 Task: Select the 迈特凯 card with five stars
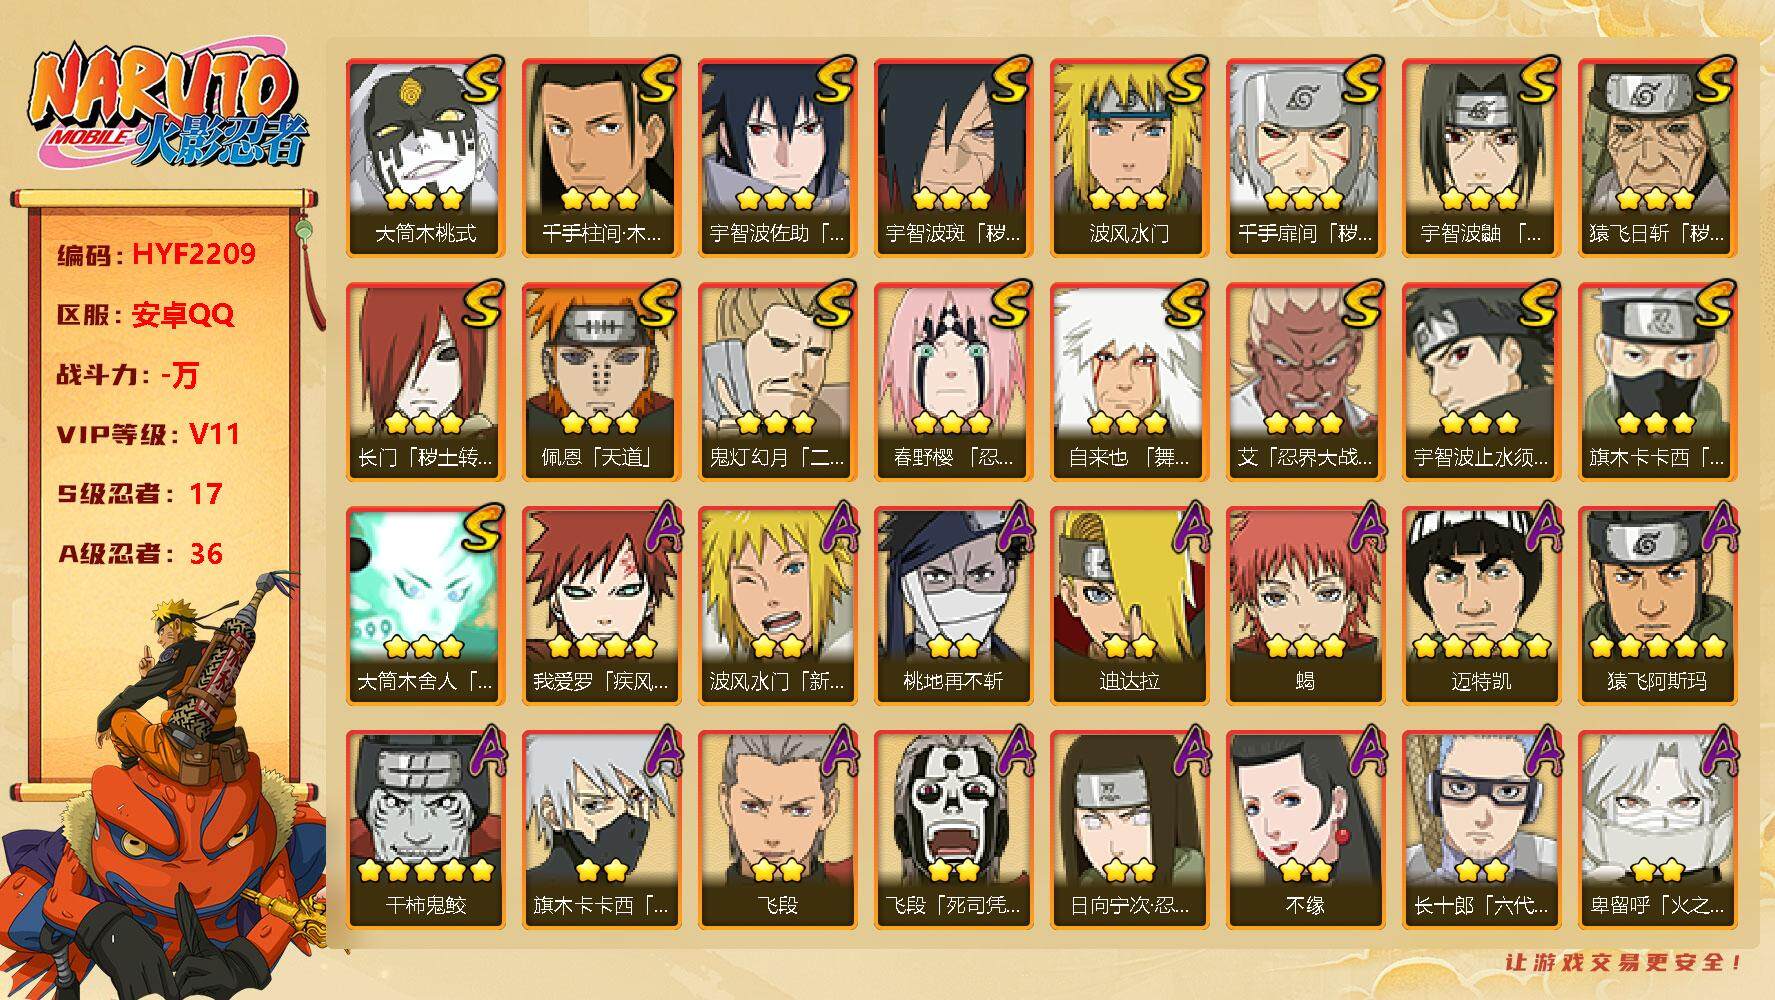click(x=1482, y=605)
